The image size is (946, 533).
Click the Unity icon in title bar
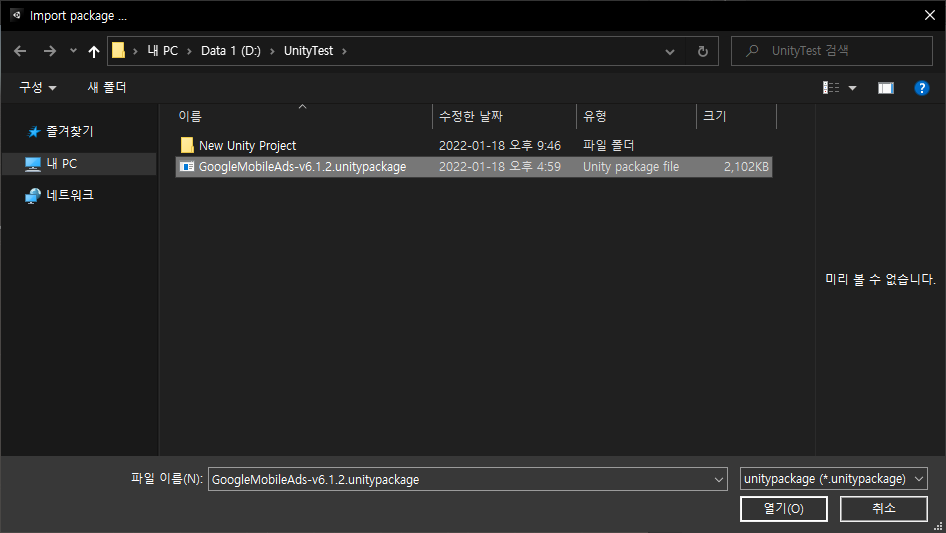pos(16,15)
